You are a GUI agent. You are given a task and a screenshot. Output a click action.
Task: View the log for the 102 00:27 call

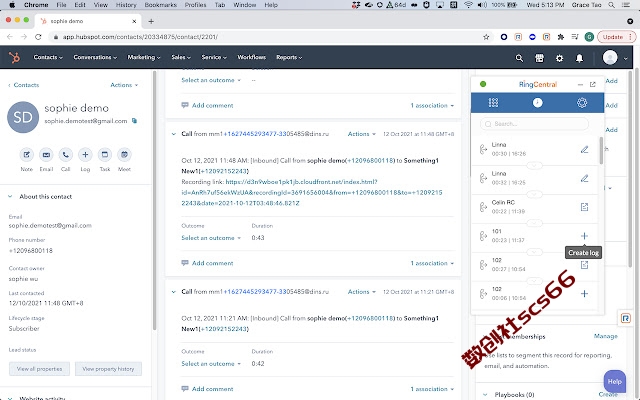click(x=584, y=265)
